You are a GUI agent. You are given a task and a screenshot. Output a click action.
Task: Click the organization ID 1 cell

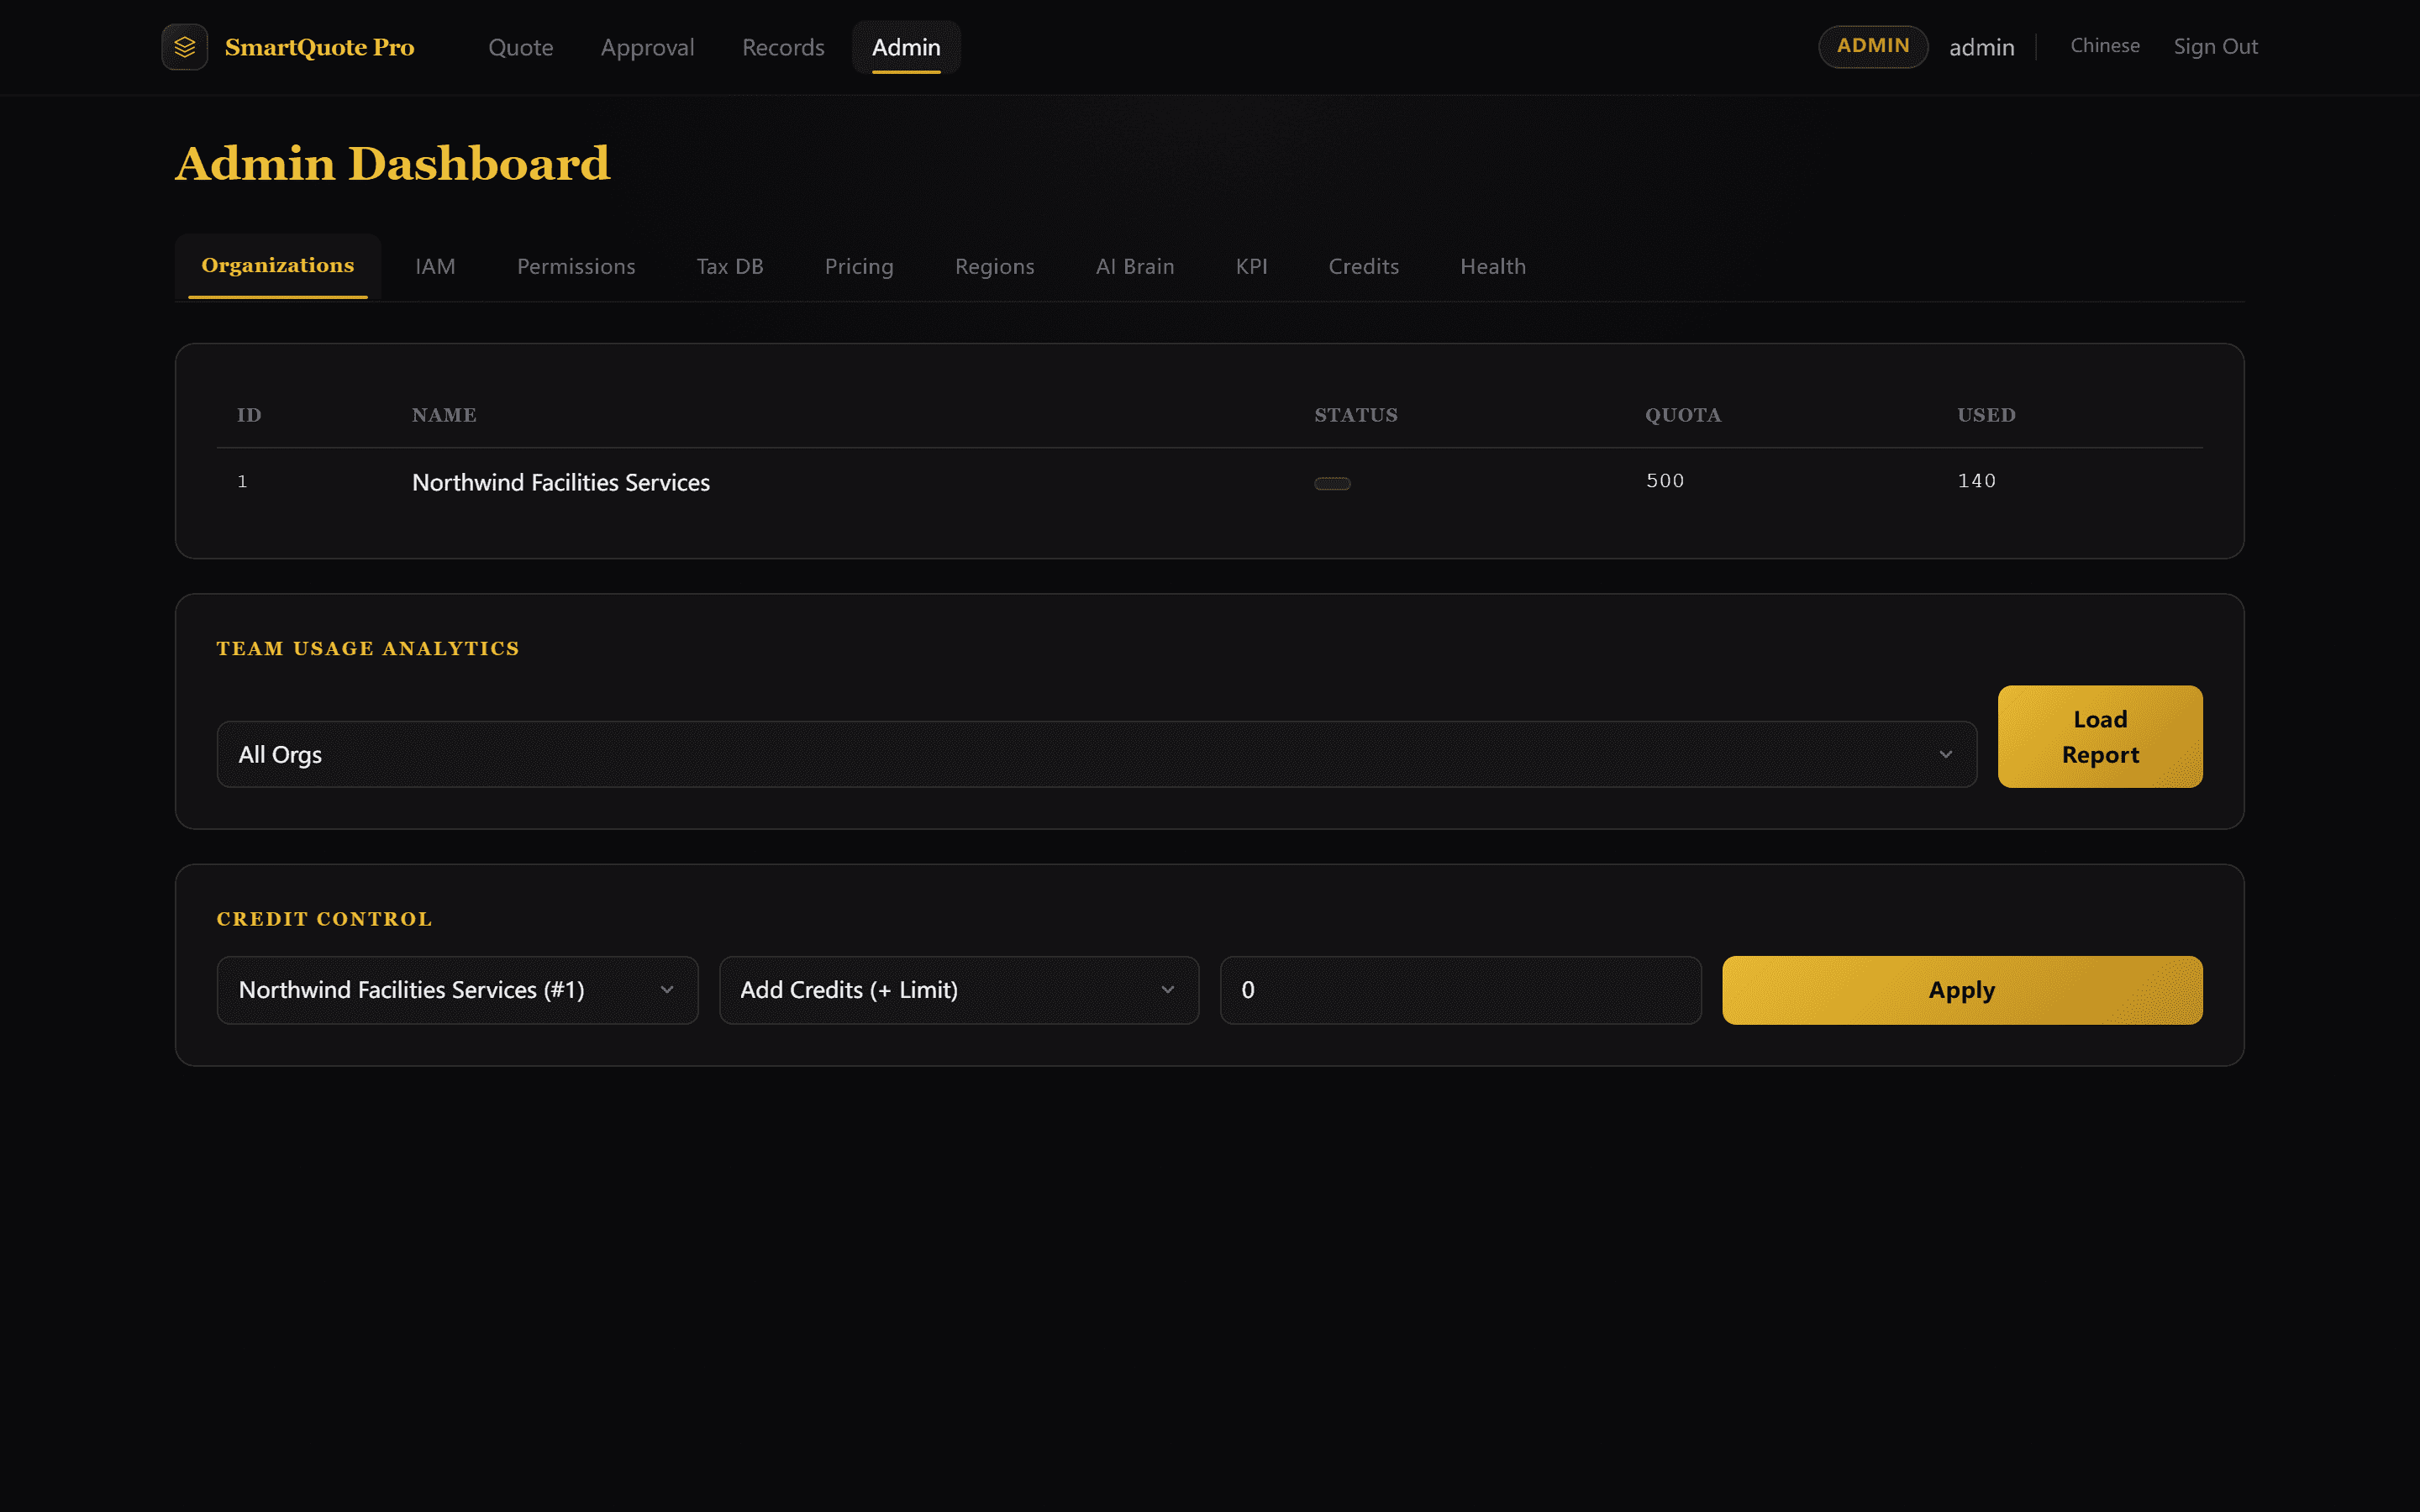tap(242, 482)
